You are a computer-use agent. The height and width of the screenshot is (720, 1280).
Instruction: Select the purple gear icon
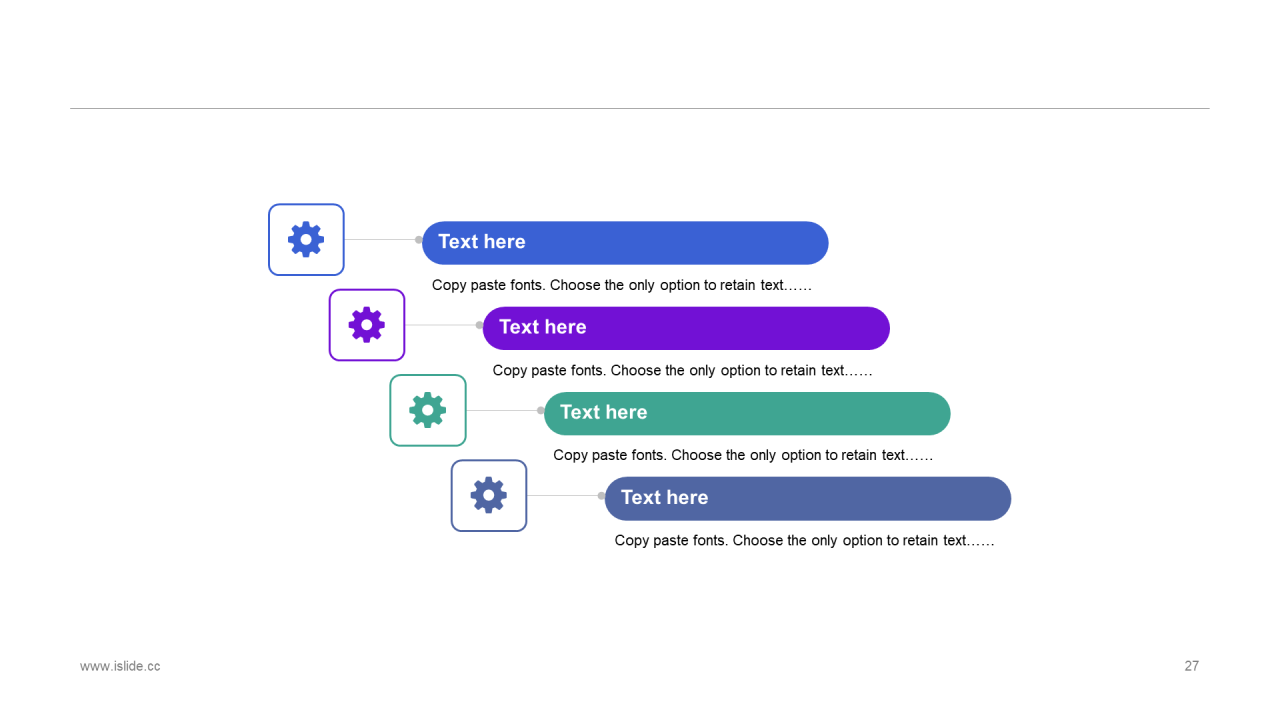click(367, 325)
